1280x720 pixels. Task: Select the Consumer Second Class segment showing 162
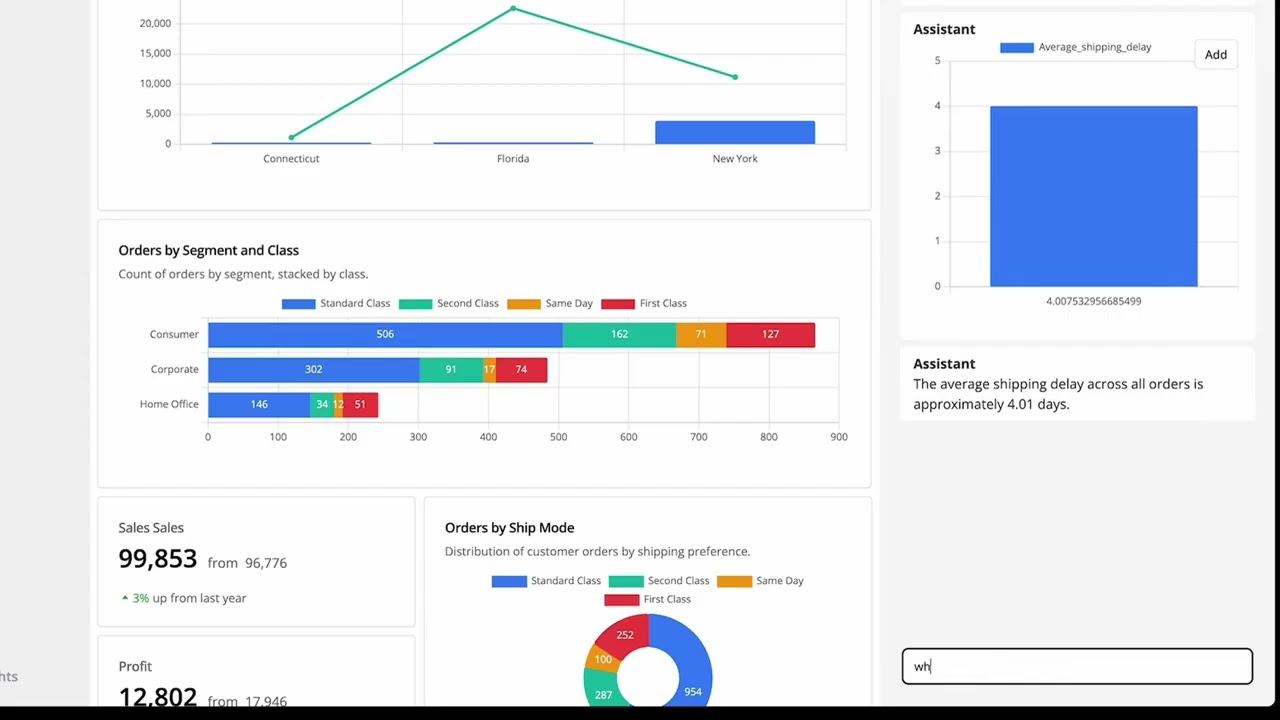[619, 335]
